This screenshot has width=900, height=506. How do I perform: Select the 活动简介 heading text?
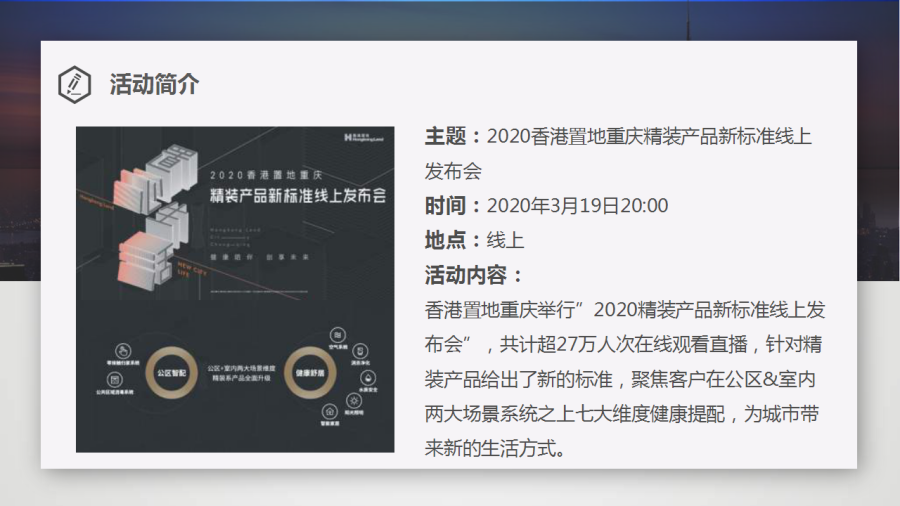[154, 84]
